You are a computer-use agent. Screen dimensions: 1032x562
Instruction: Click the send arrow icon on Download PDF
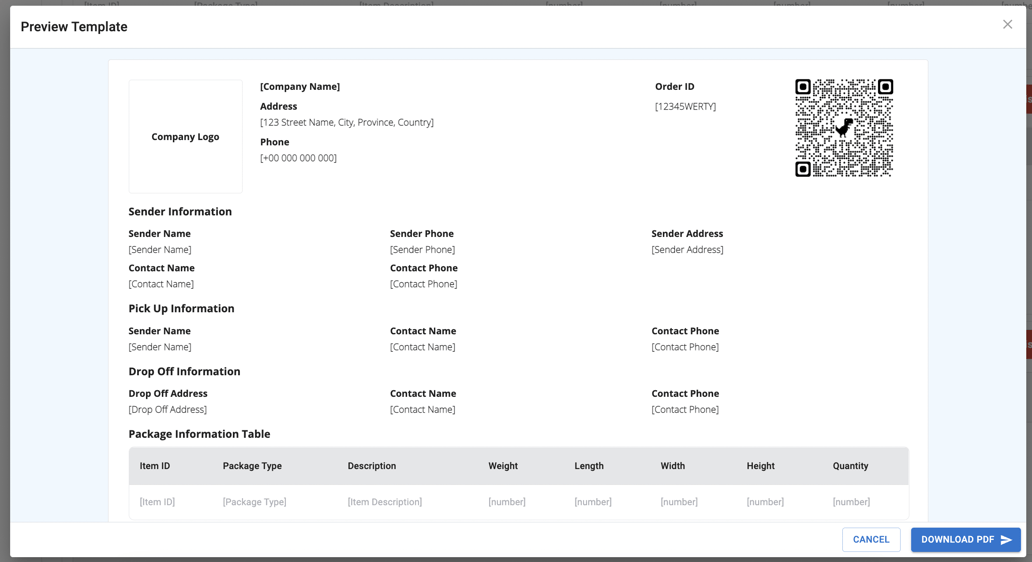click(1006, 540)
